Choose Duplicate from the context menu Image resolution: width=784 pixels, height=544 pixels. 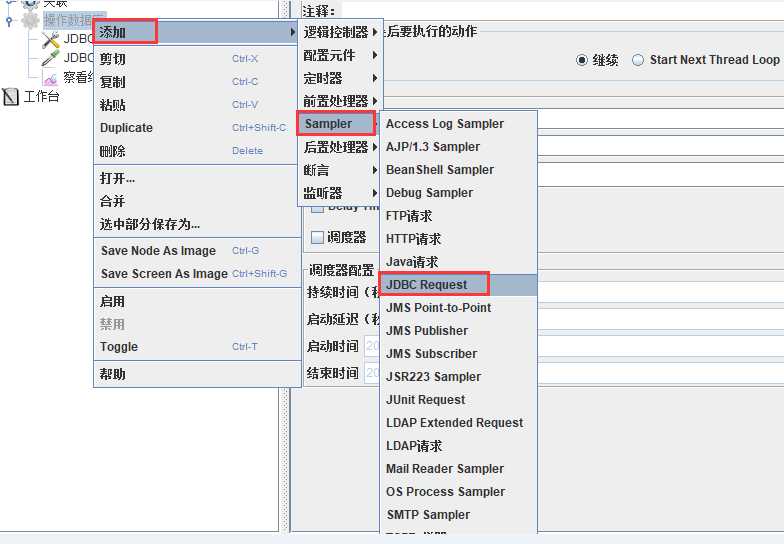[197, 128]
